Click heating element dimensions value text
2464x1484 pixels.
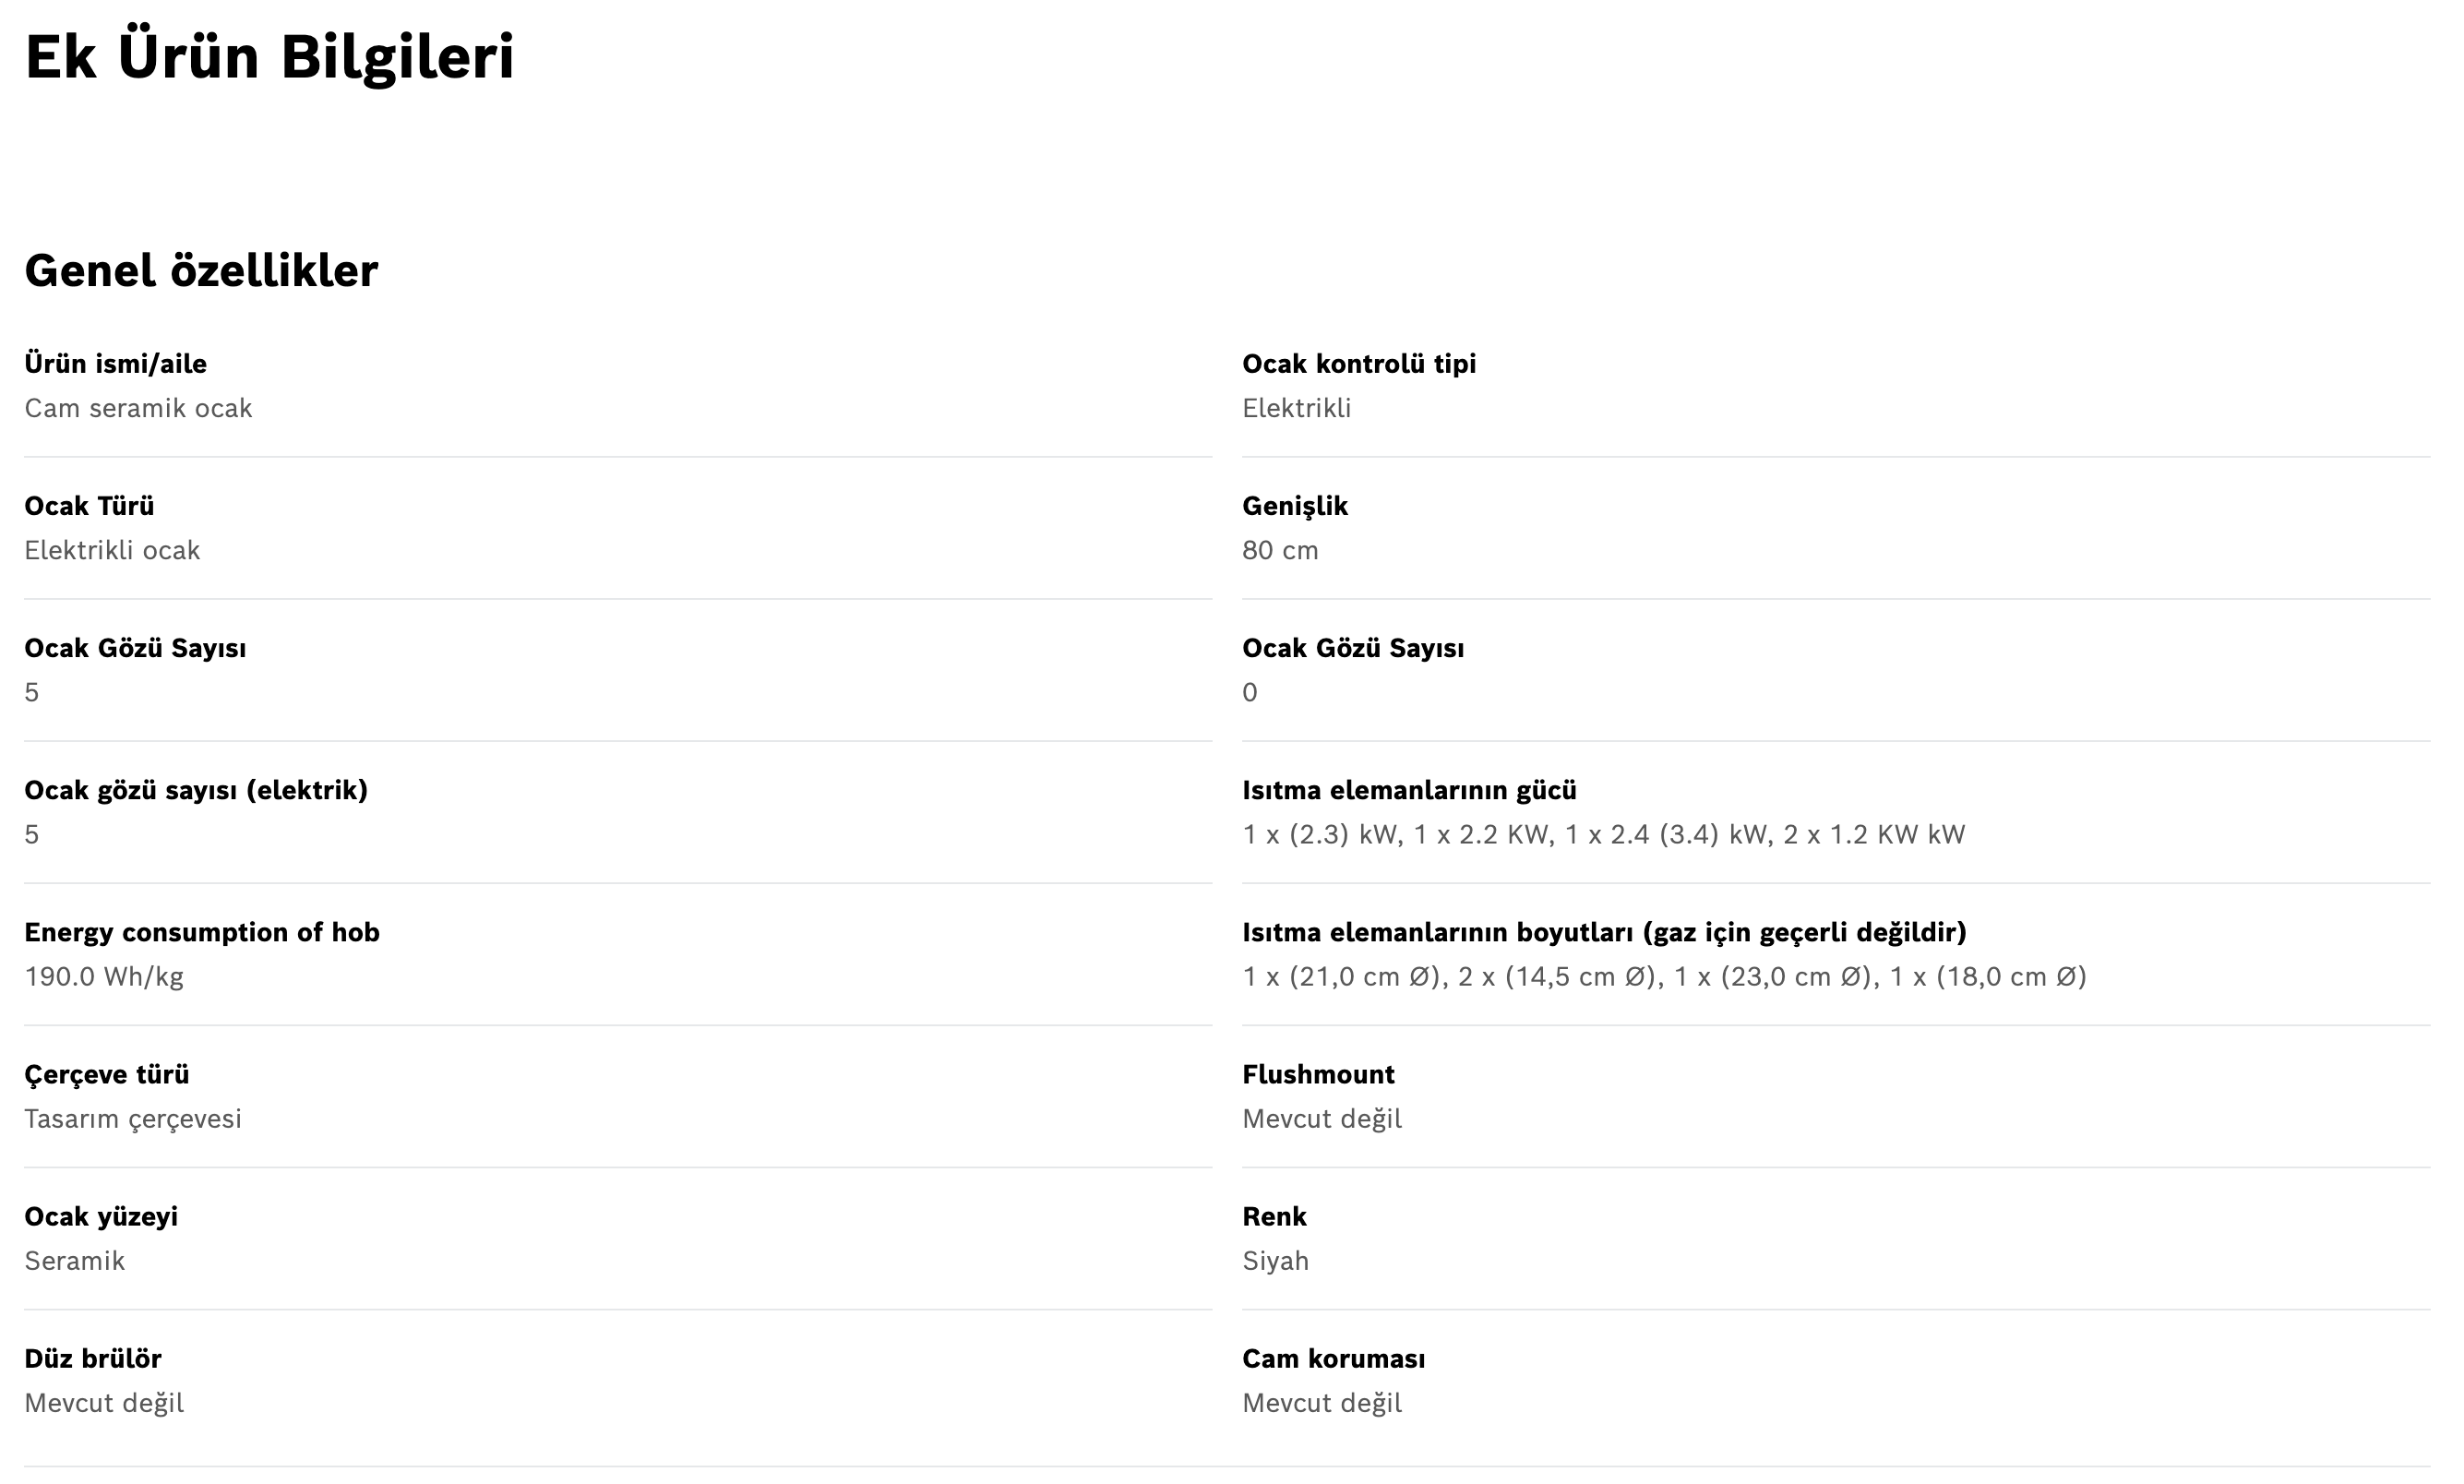tap(1664, 976)
